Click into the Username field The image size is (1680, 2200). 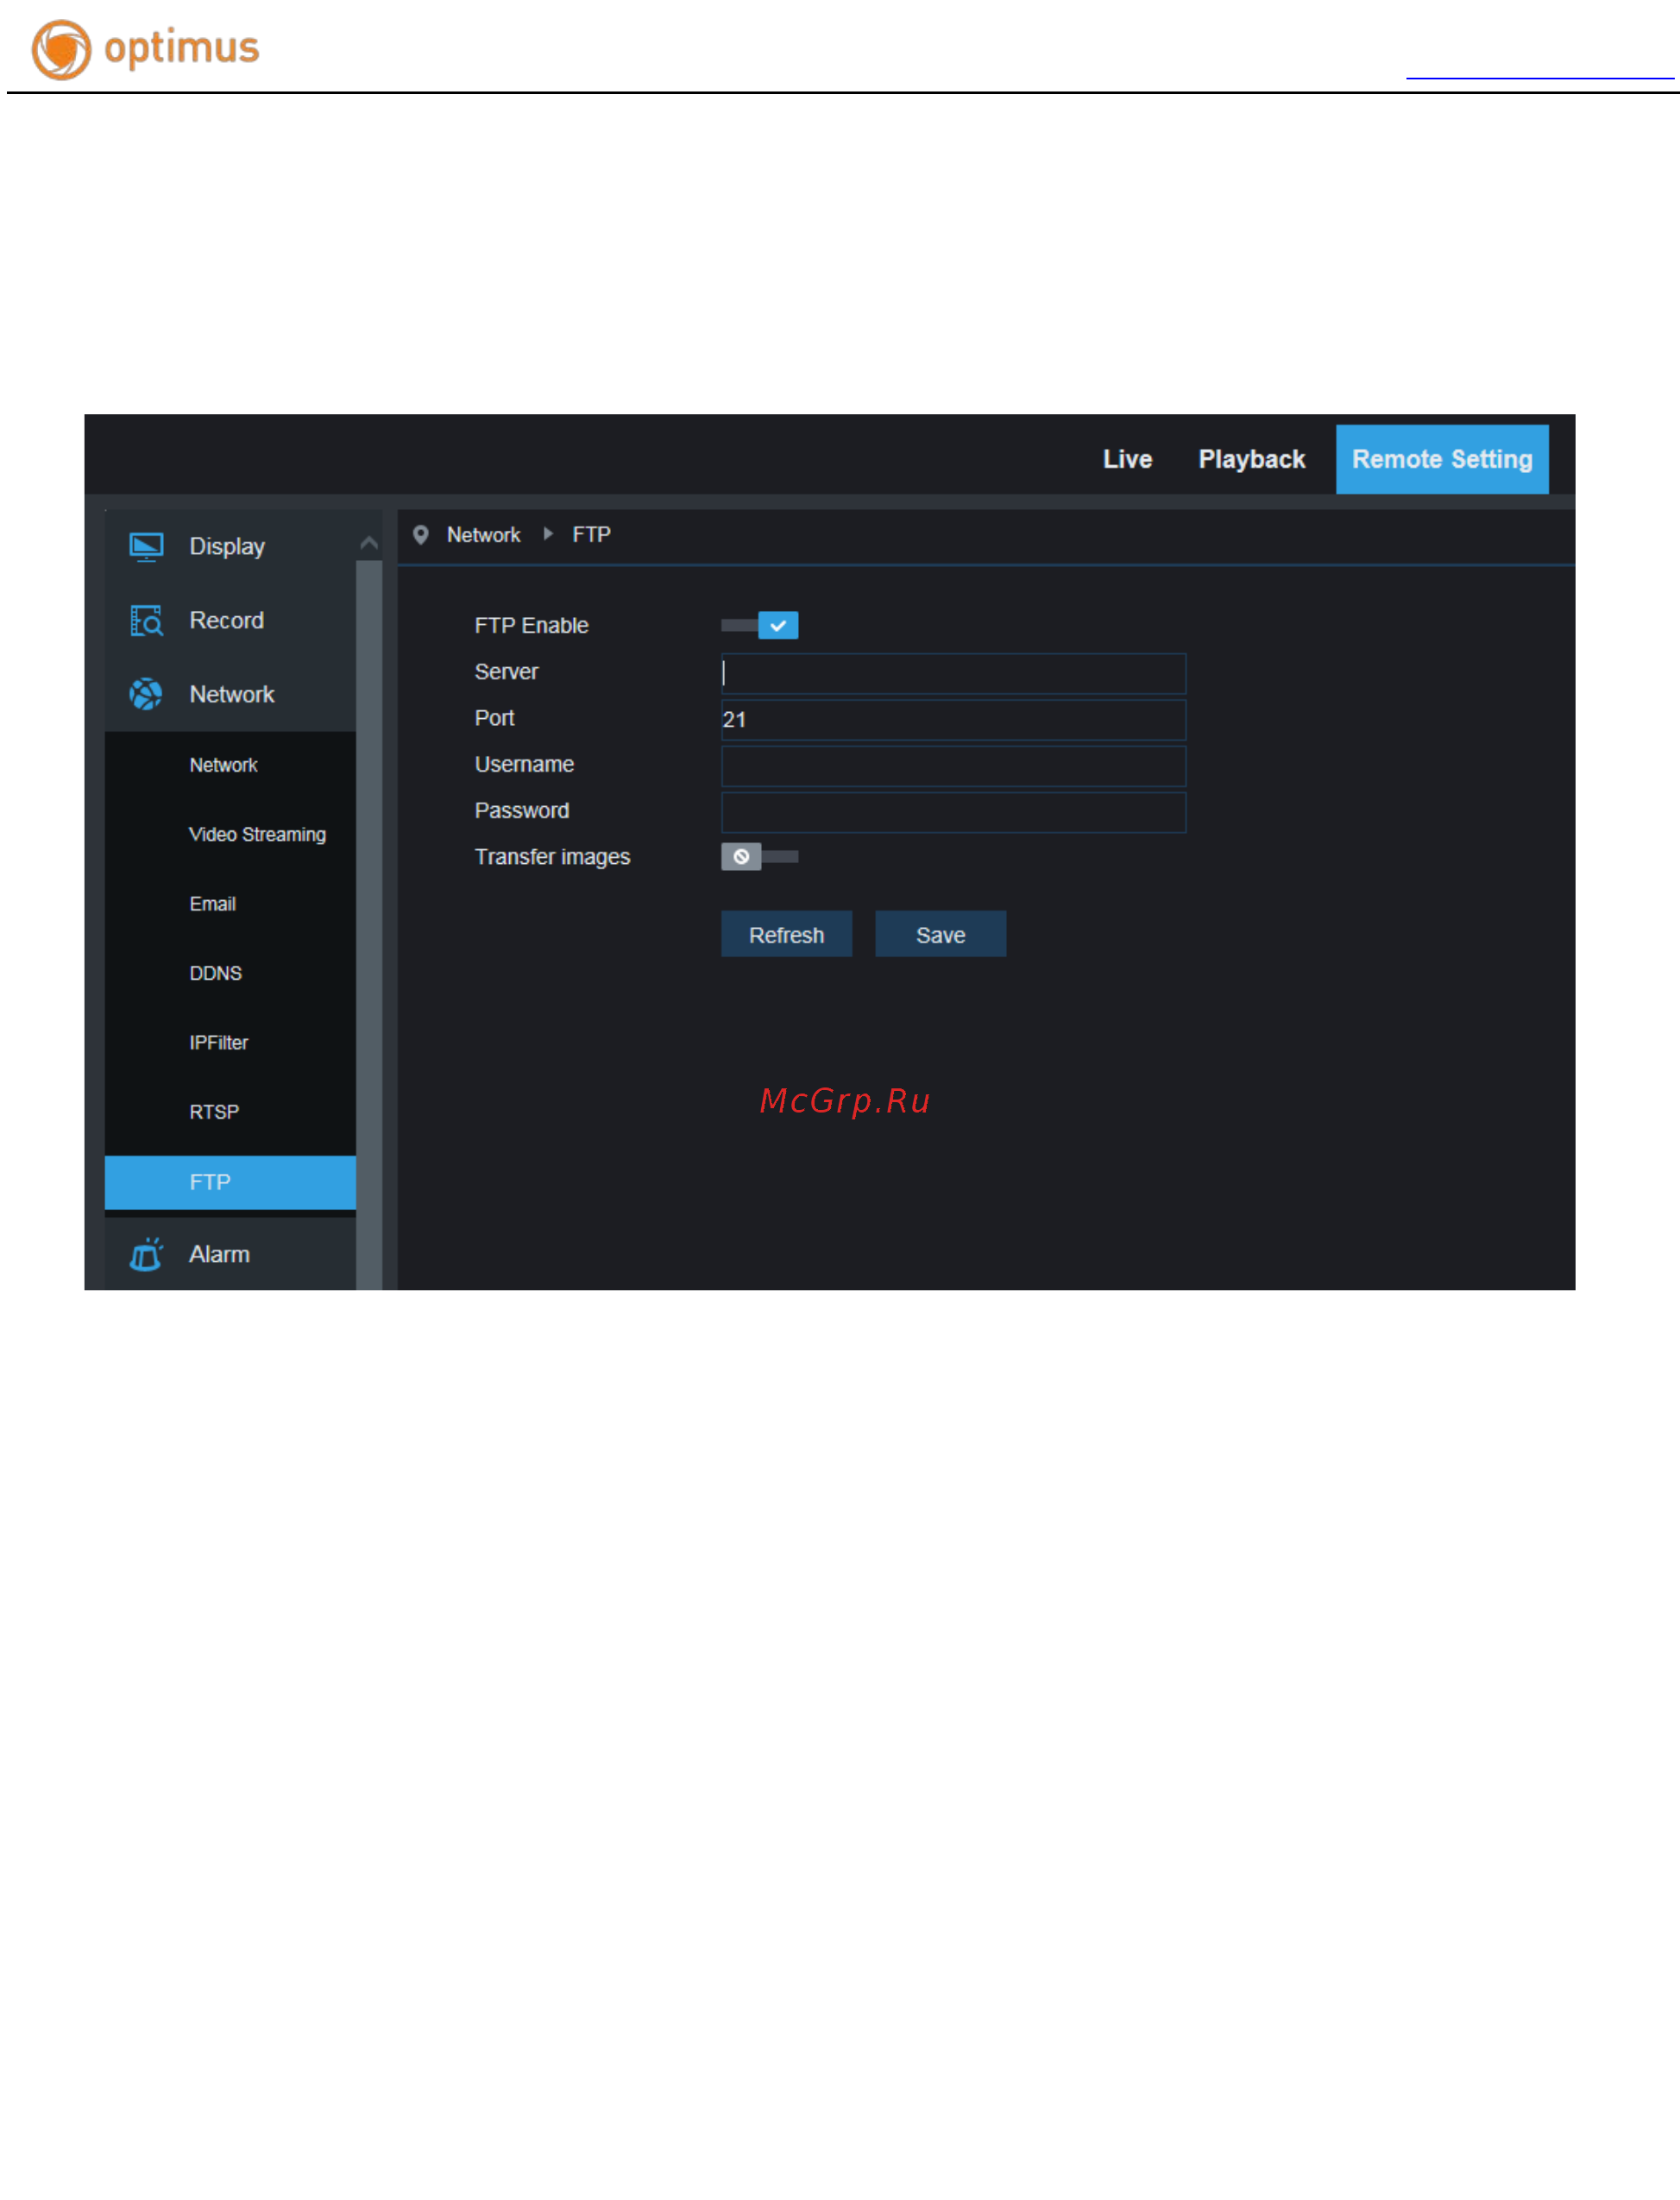click(953, 766)
